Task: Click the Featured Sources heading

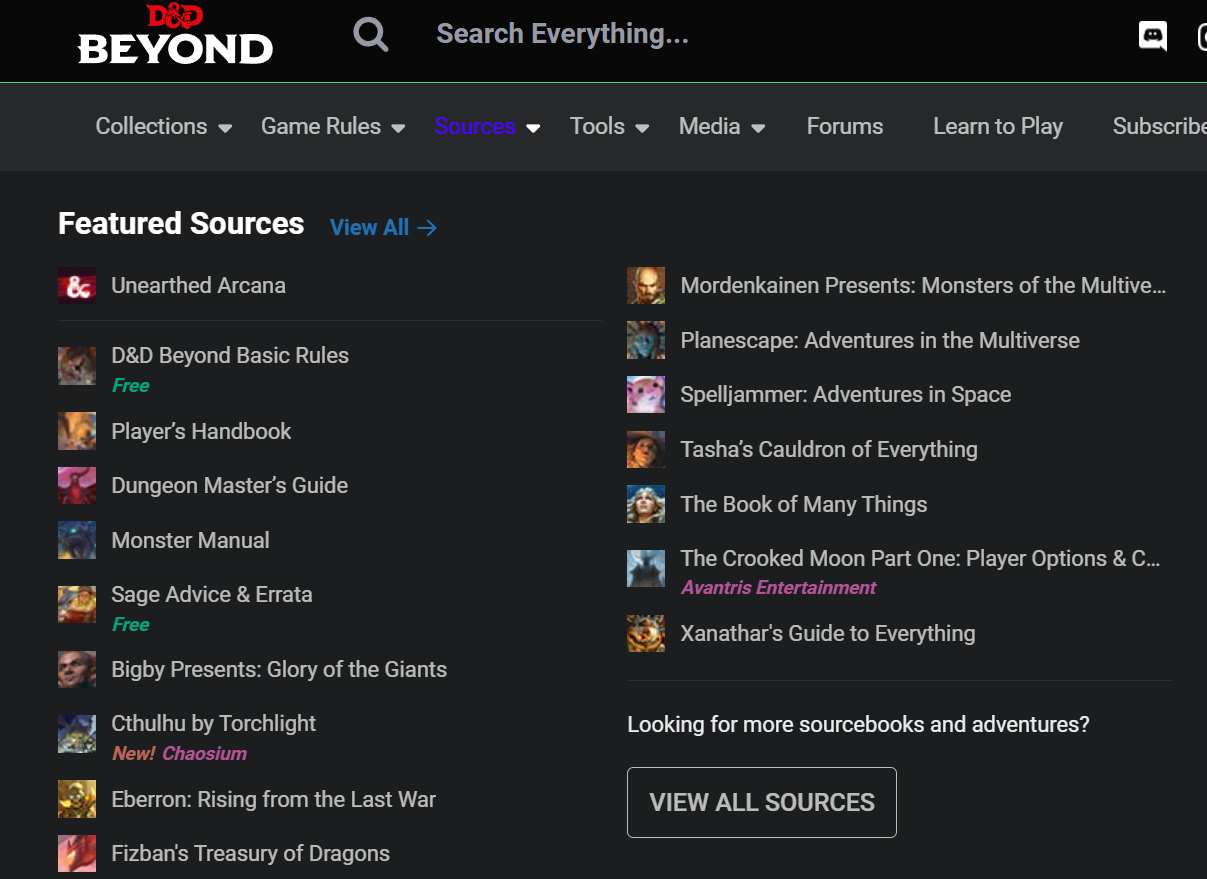Action: [x=181, y=223]
